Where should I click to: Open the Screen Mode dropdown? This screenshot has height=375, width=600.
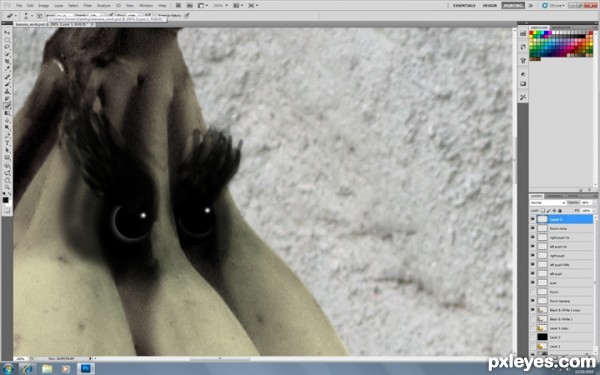(x=254, y=5)
